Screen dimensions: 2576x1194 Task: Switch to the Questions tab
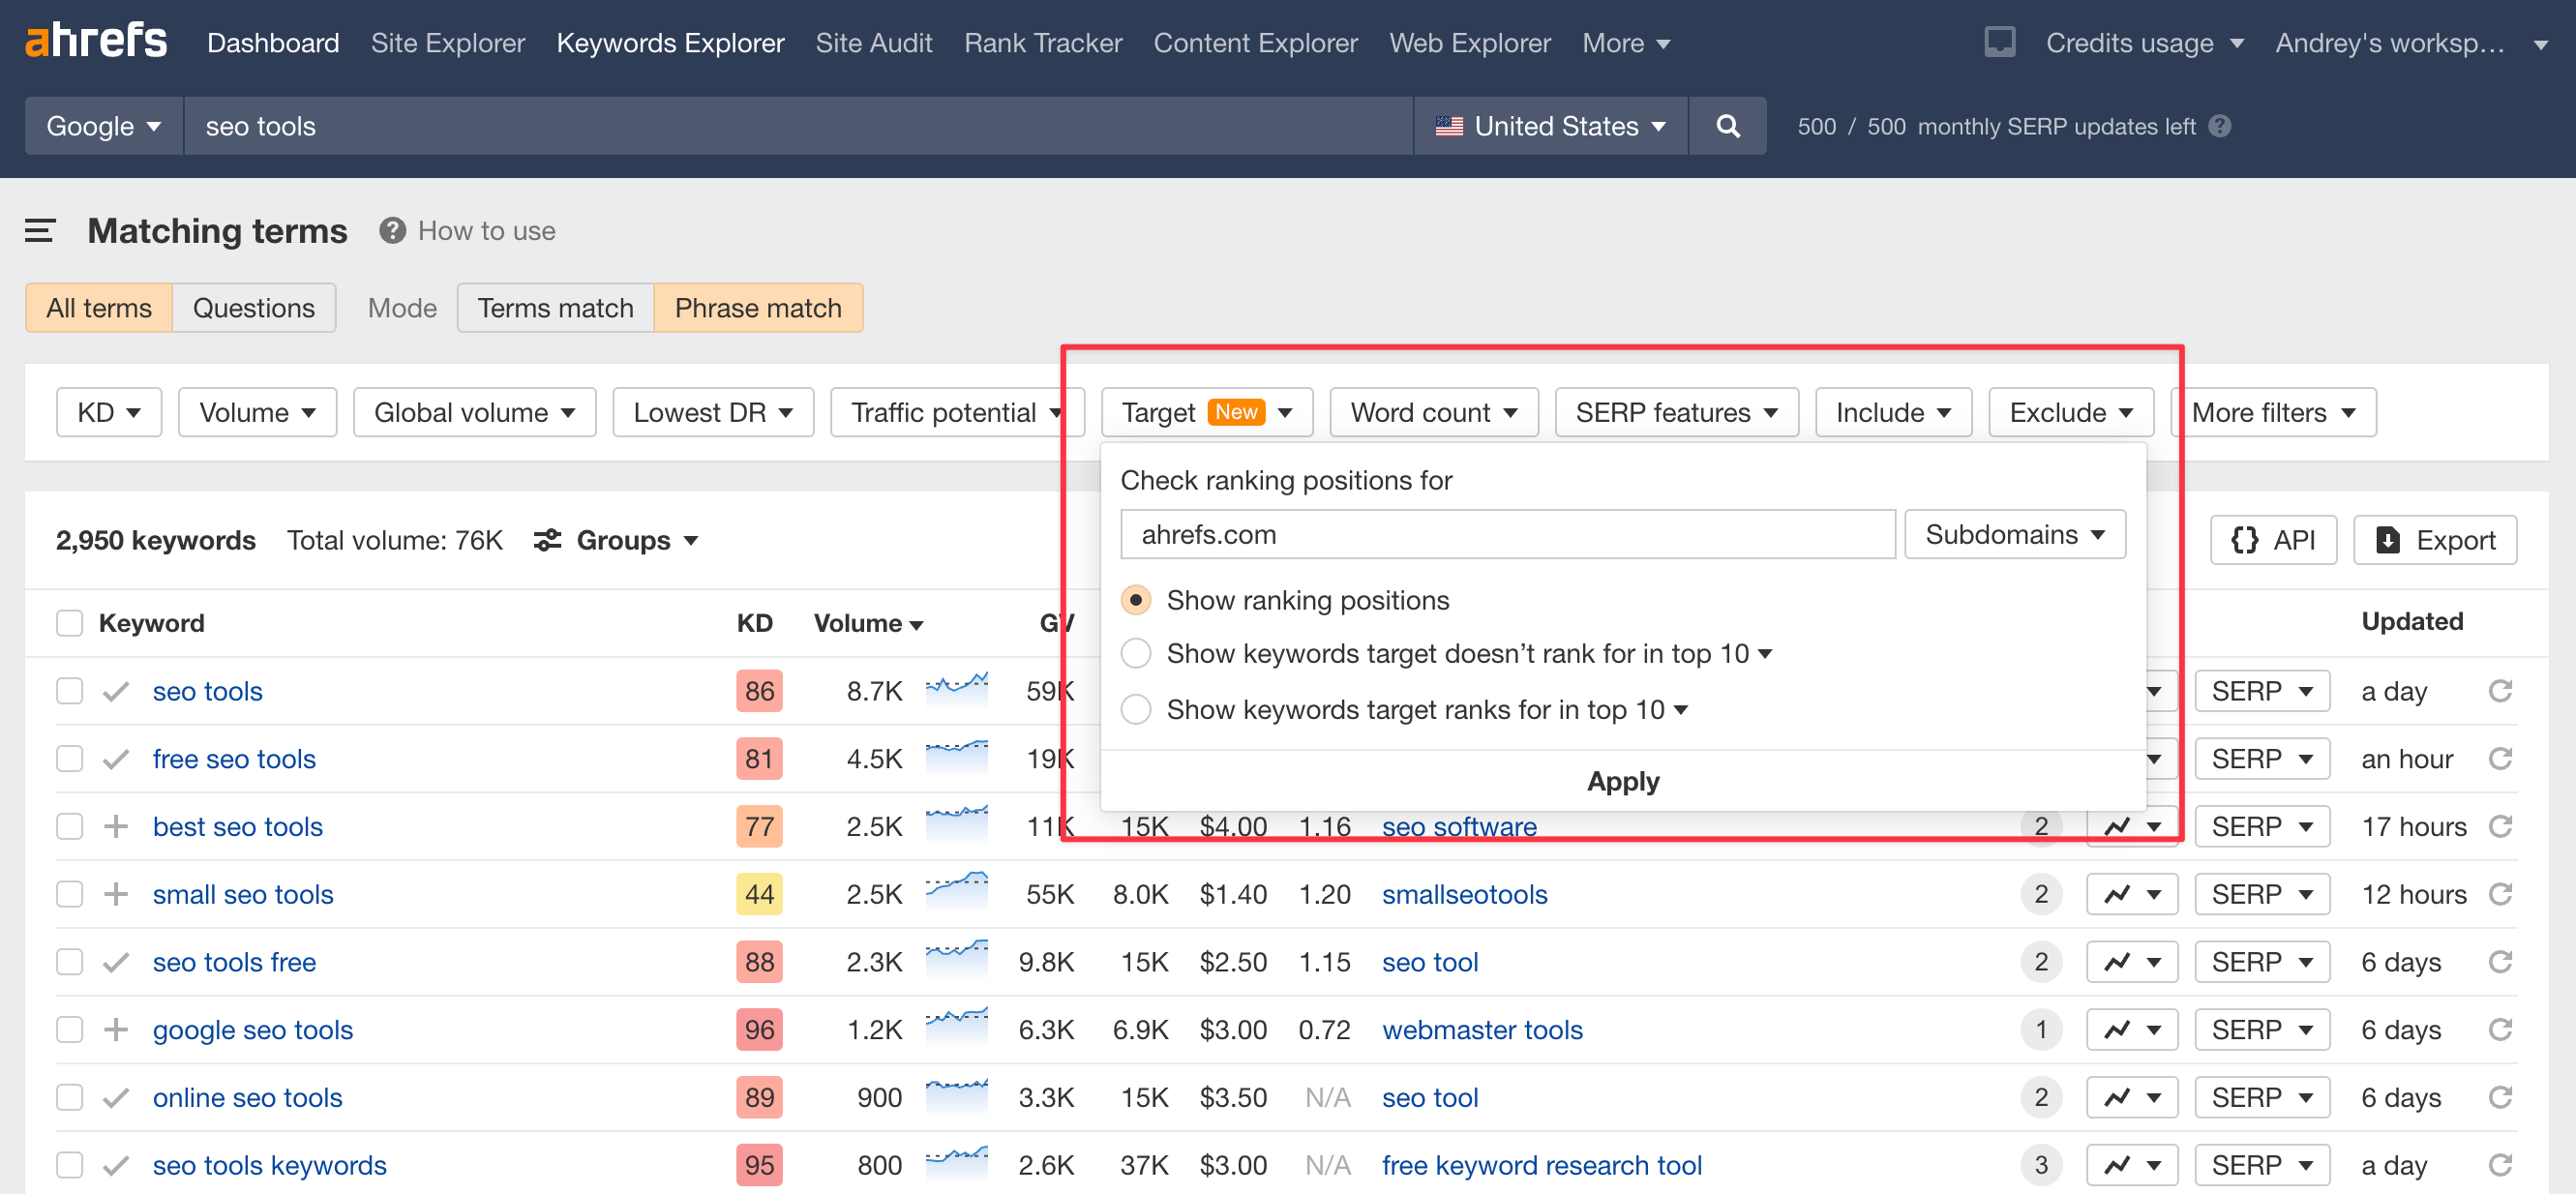(253, 307)
